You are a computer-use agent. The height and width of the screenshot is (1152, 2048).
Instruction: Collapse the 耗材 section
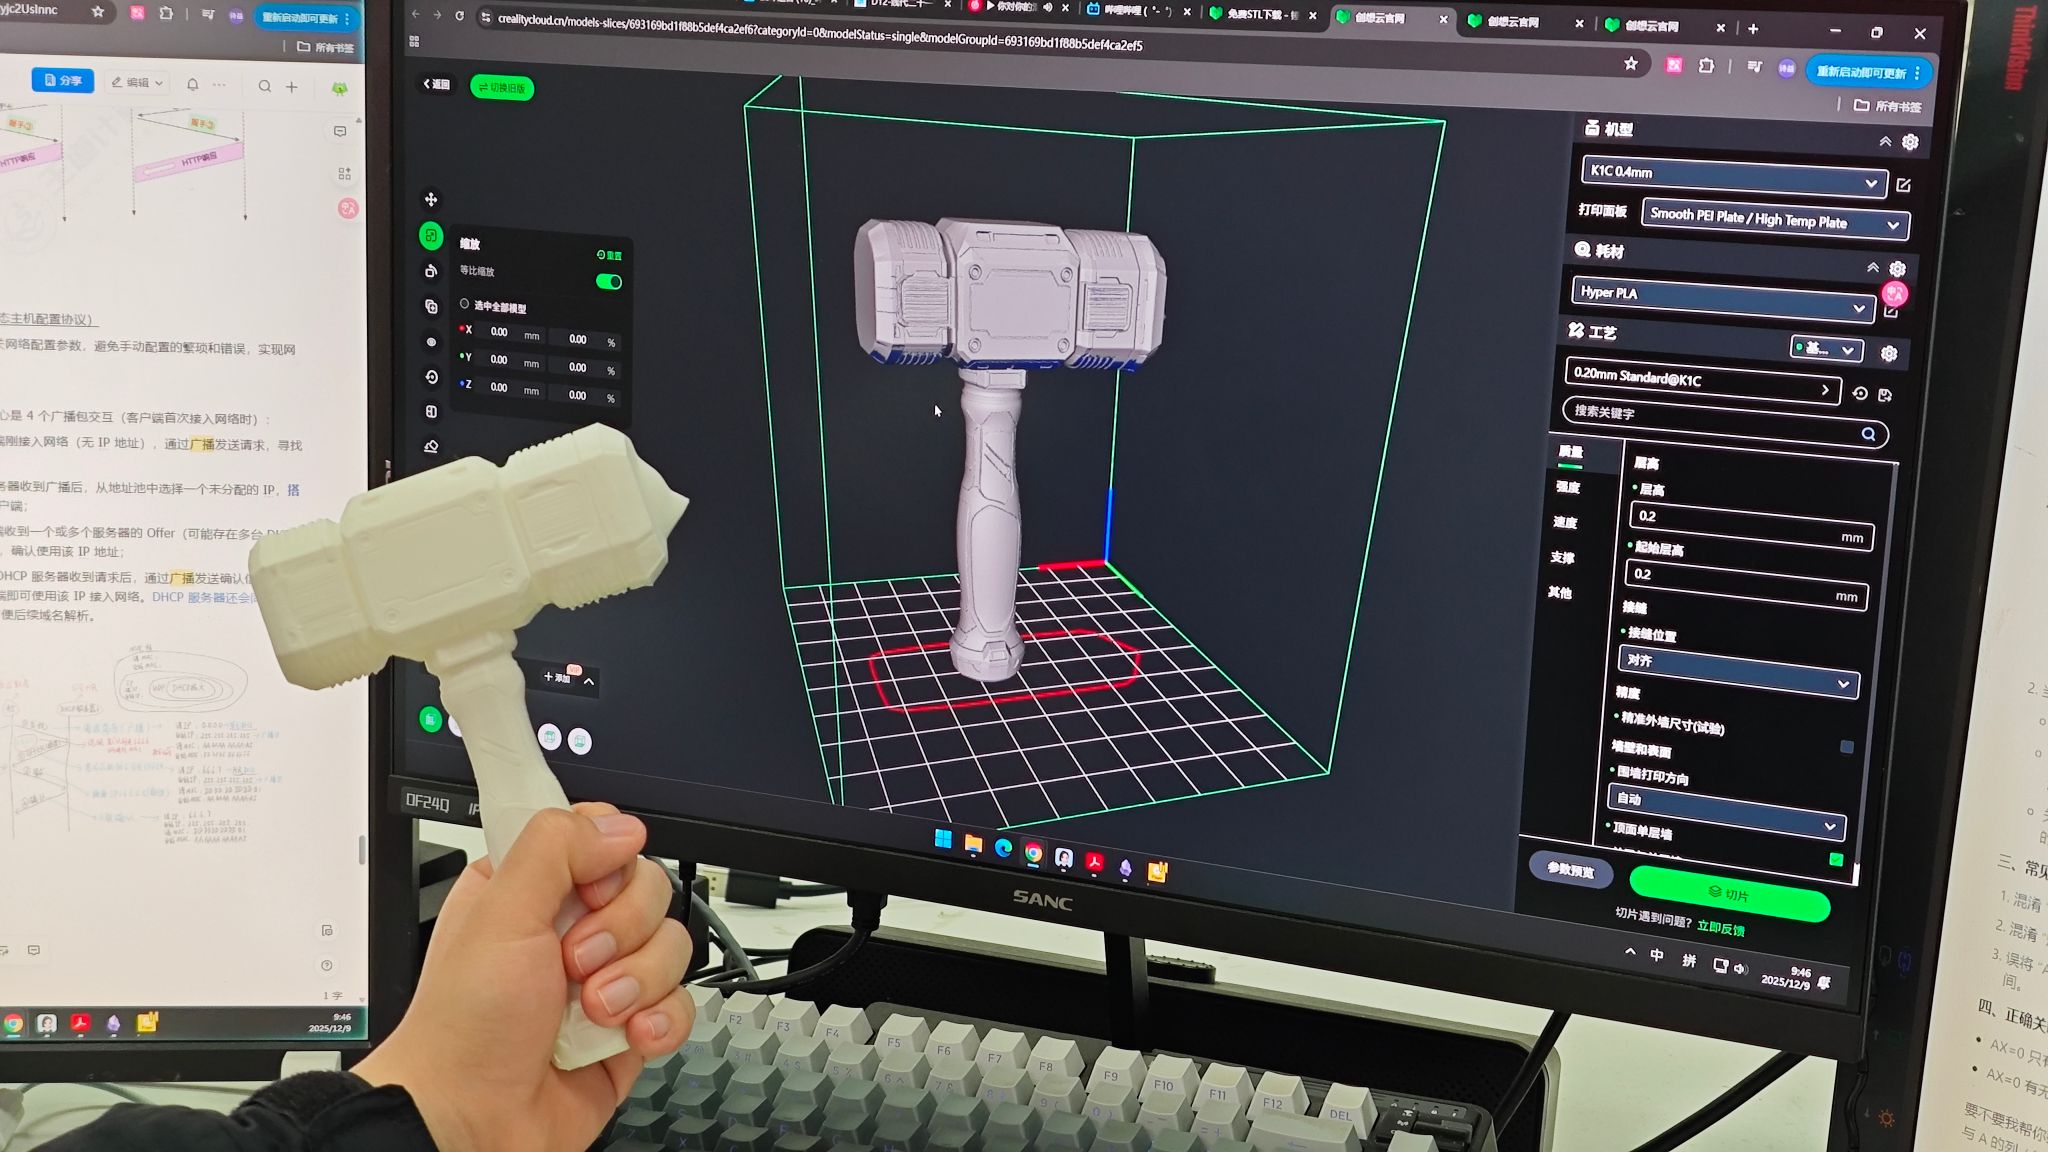point(1873,267)
